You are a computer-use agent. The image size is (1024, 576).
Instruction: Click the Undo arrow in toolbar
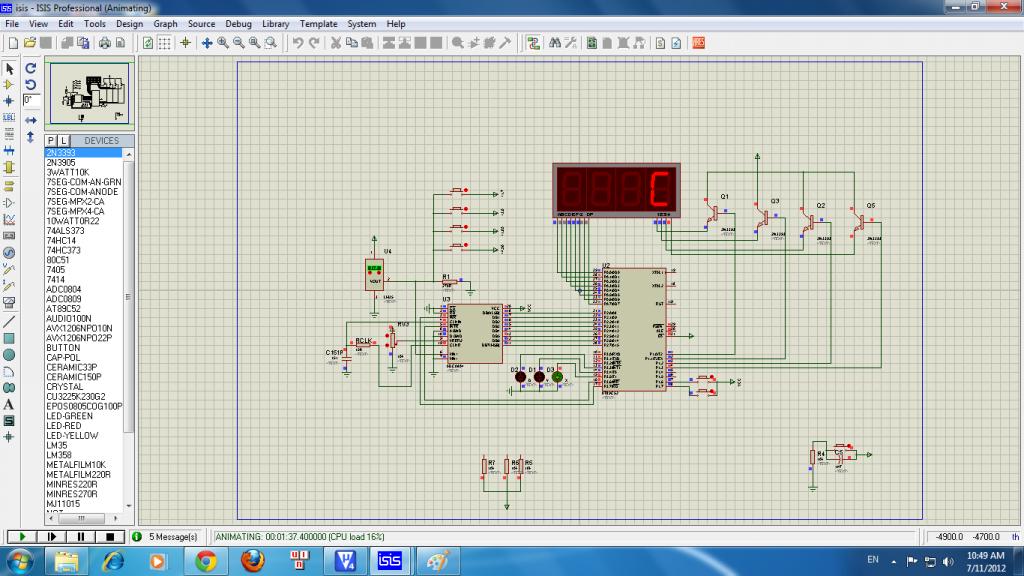[298, 43]
